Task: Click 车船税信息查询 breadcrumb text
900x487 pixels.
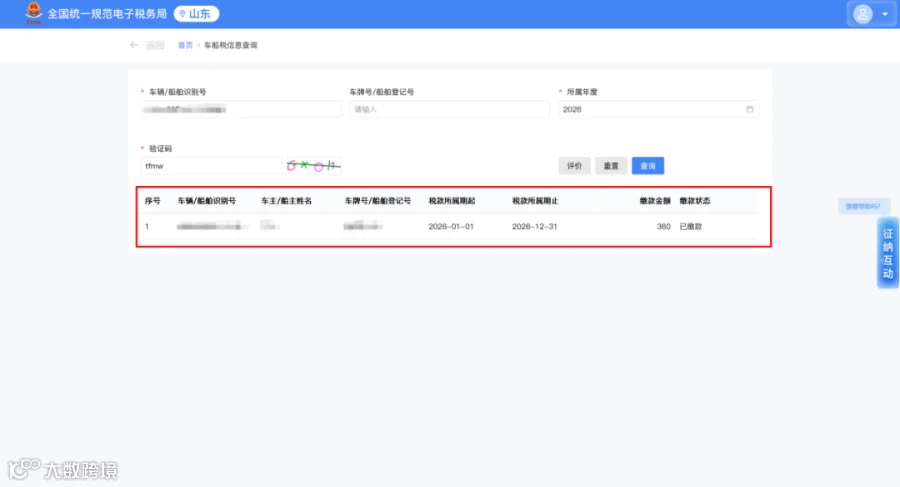Action: [231, 45]
